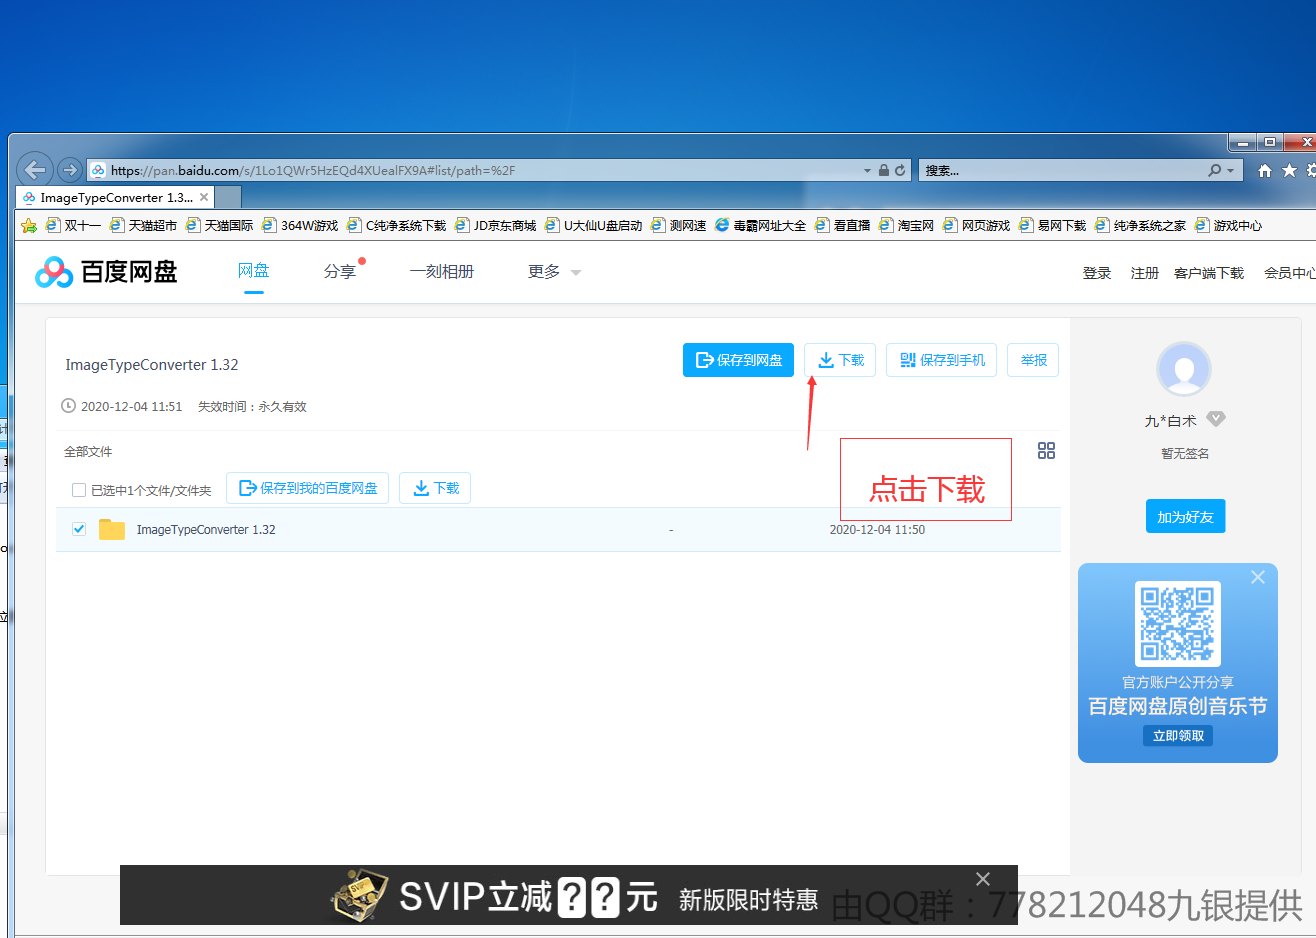The image size is (1316, 938).
Task: Open the 纯净系统之家 bookmark
Action: pyautogui.click(x=1140, y=225)
